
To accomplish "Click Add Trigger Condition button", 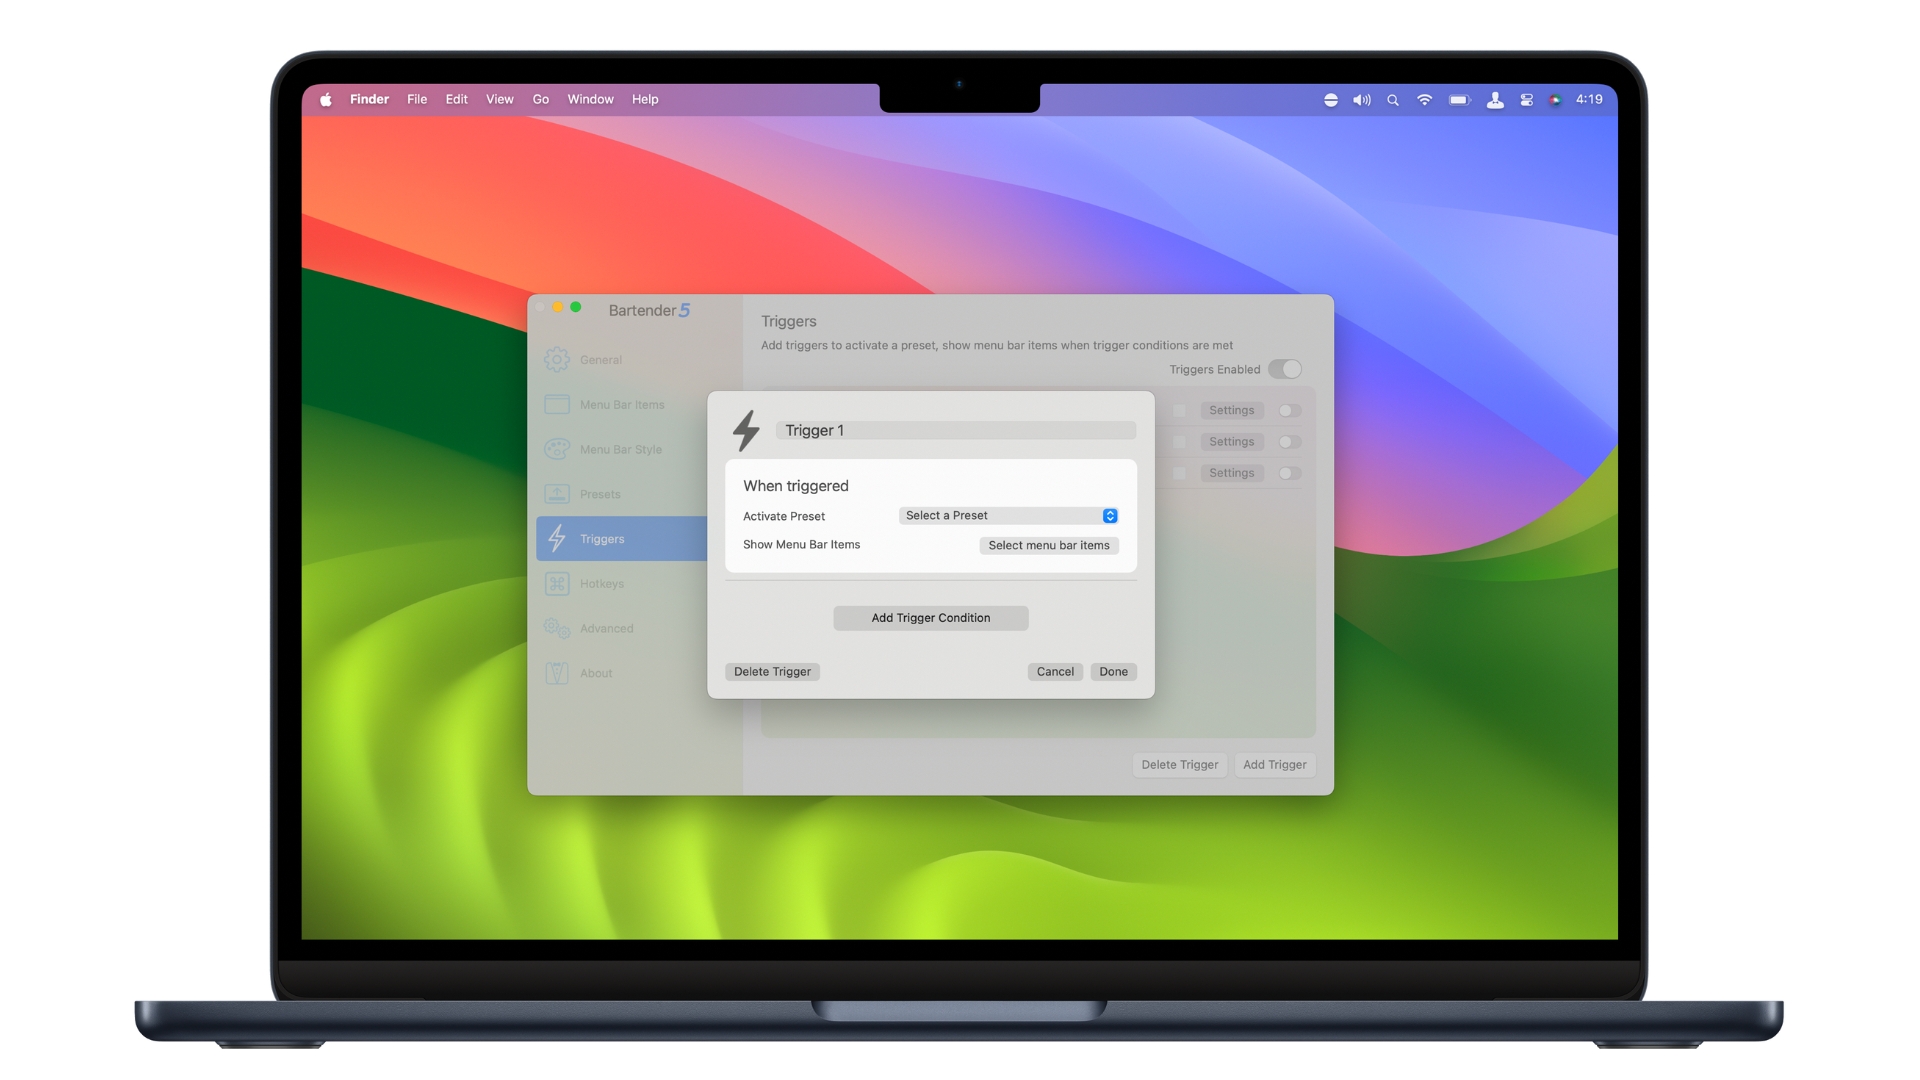I will click(931, 617).
